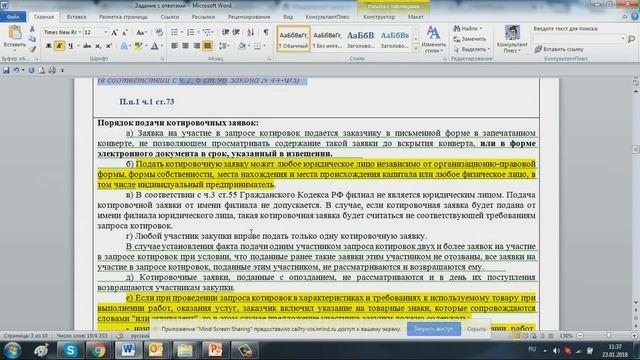Switch to the Макет table tab
This screenshot has width=640, height=360.
coord(415,17)
